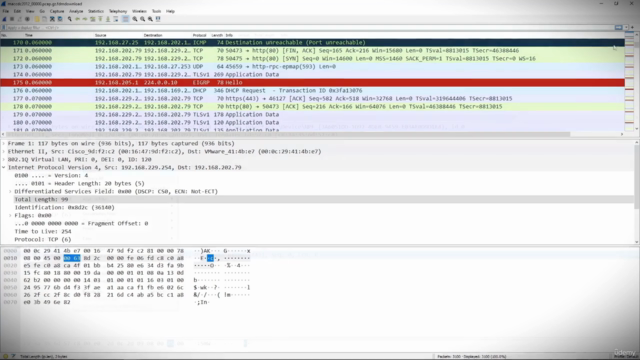Toggle auto-scroll during live capture
The height and width of the screenshot is (360, 640).
coord(116,19)
